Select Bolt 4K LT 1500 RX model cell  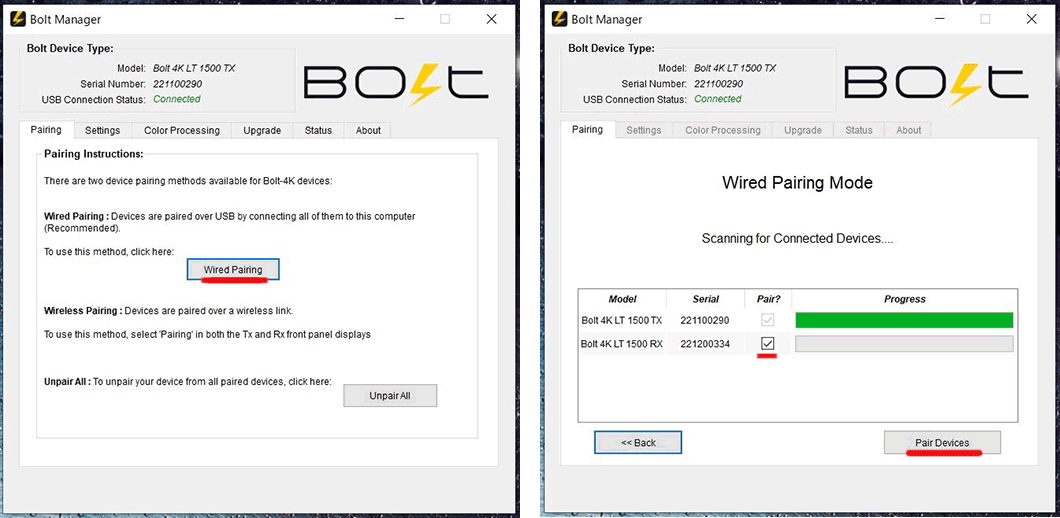pyautogui.click(x=622, y=344)
